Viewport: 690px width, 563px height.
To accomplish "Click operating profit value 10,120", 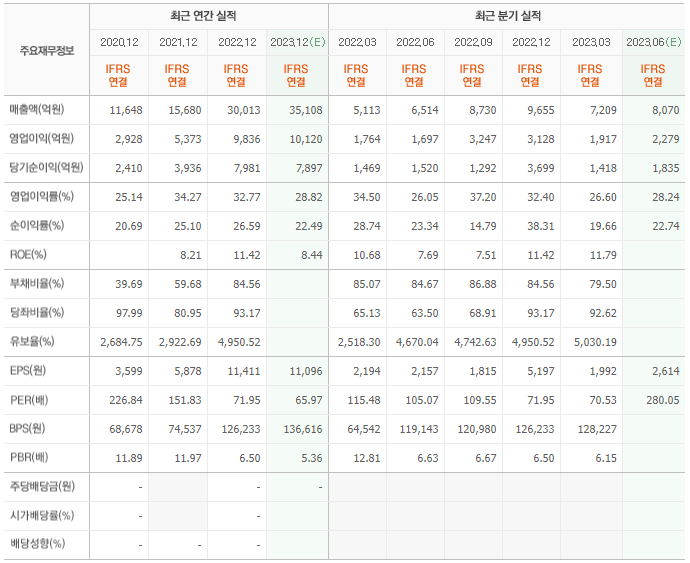I will 306,139.
